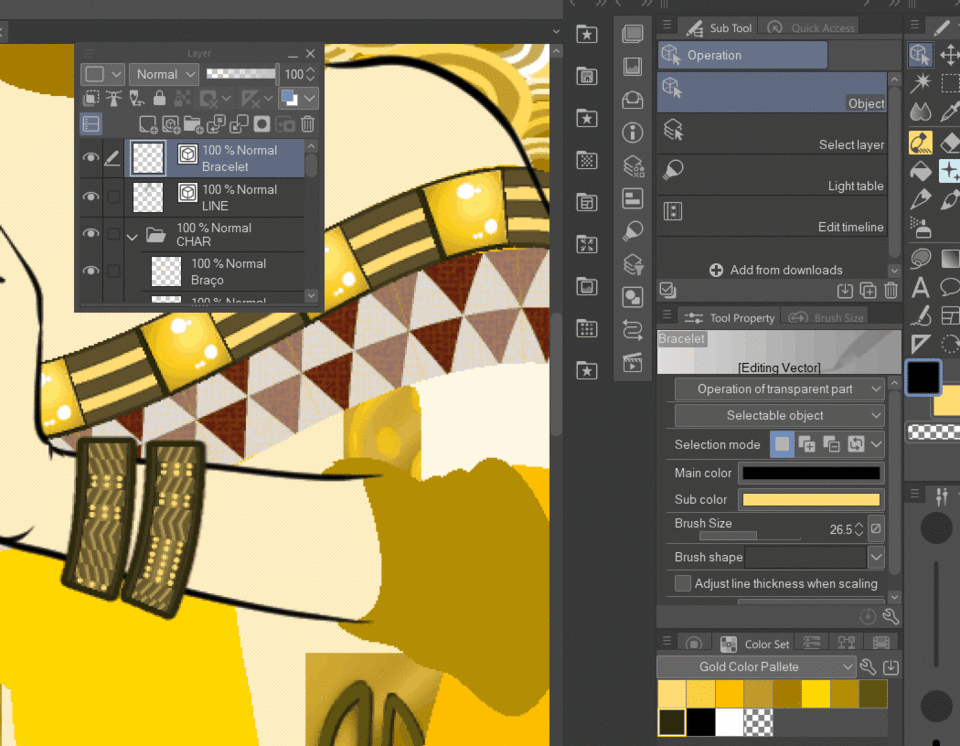
Task: Pick the Fill bucket tool
Action: point(920,171)
